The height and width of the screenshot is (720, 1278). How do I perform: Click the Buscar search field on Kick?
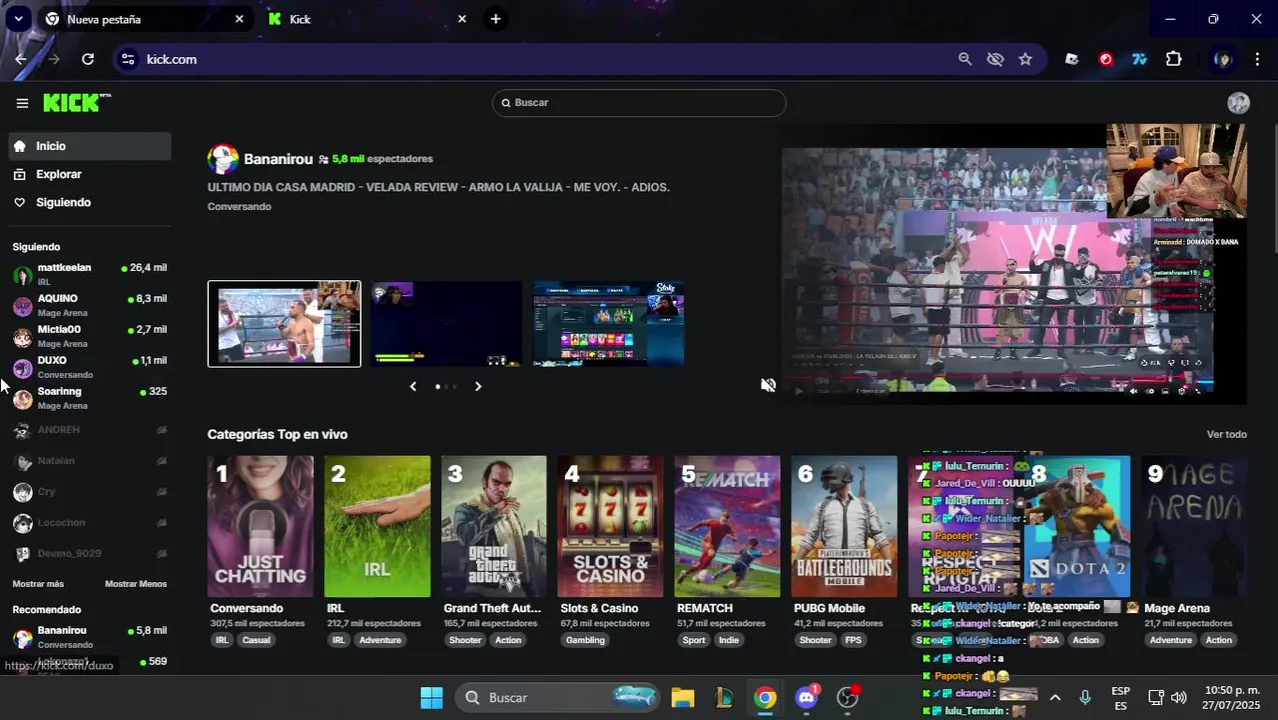pos(639,103)
